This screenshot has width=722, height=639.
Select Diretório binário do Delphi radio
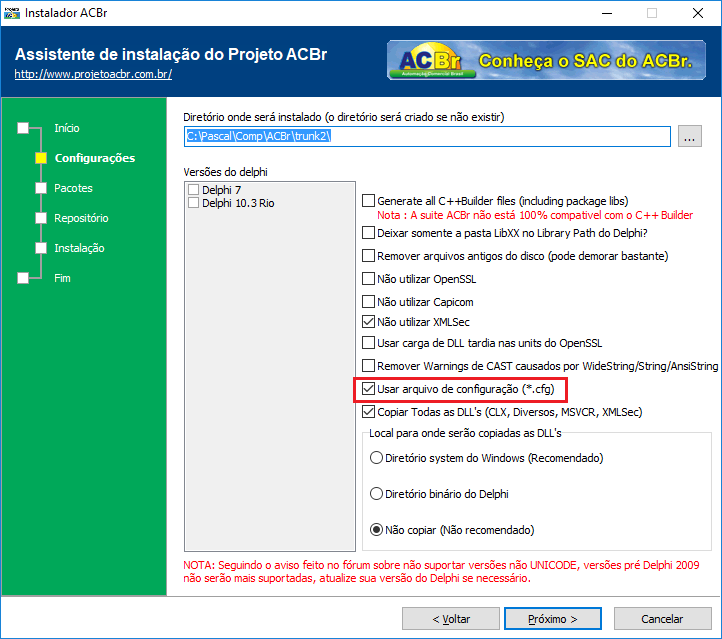376,494
